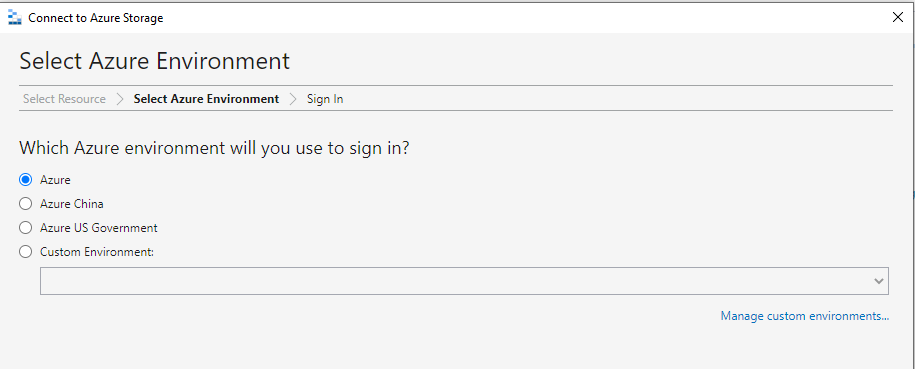Choose the Azure China radio option
This screenshot has height=369, width=915.
(25, 204)
